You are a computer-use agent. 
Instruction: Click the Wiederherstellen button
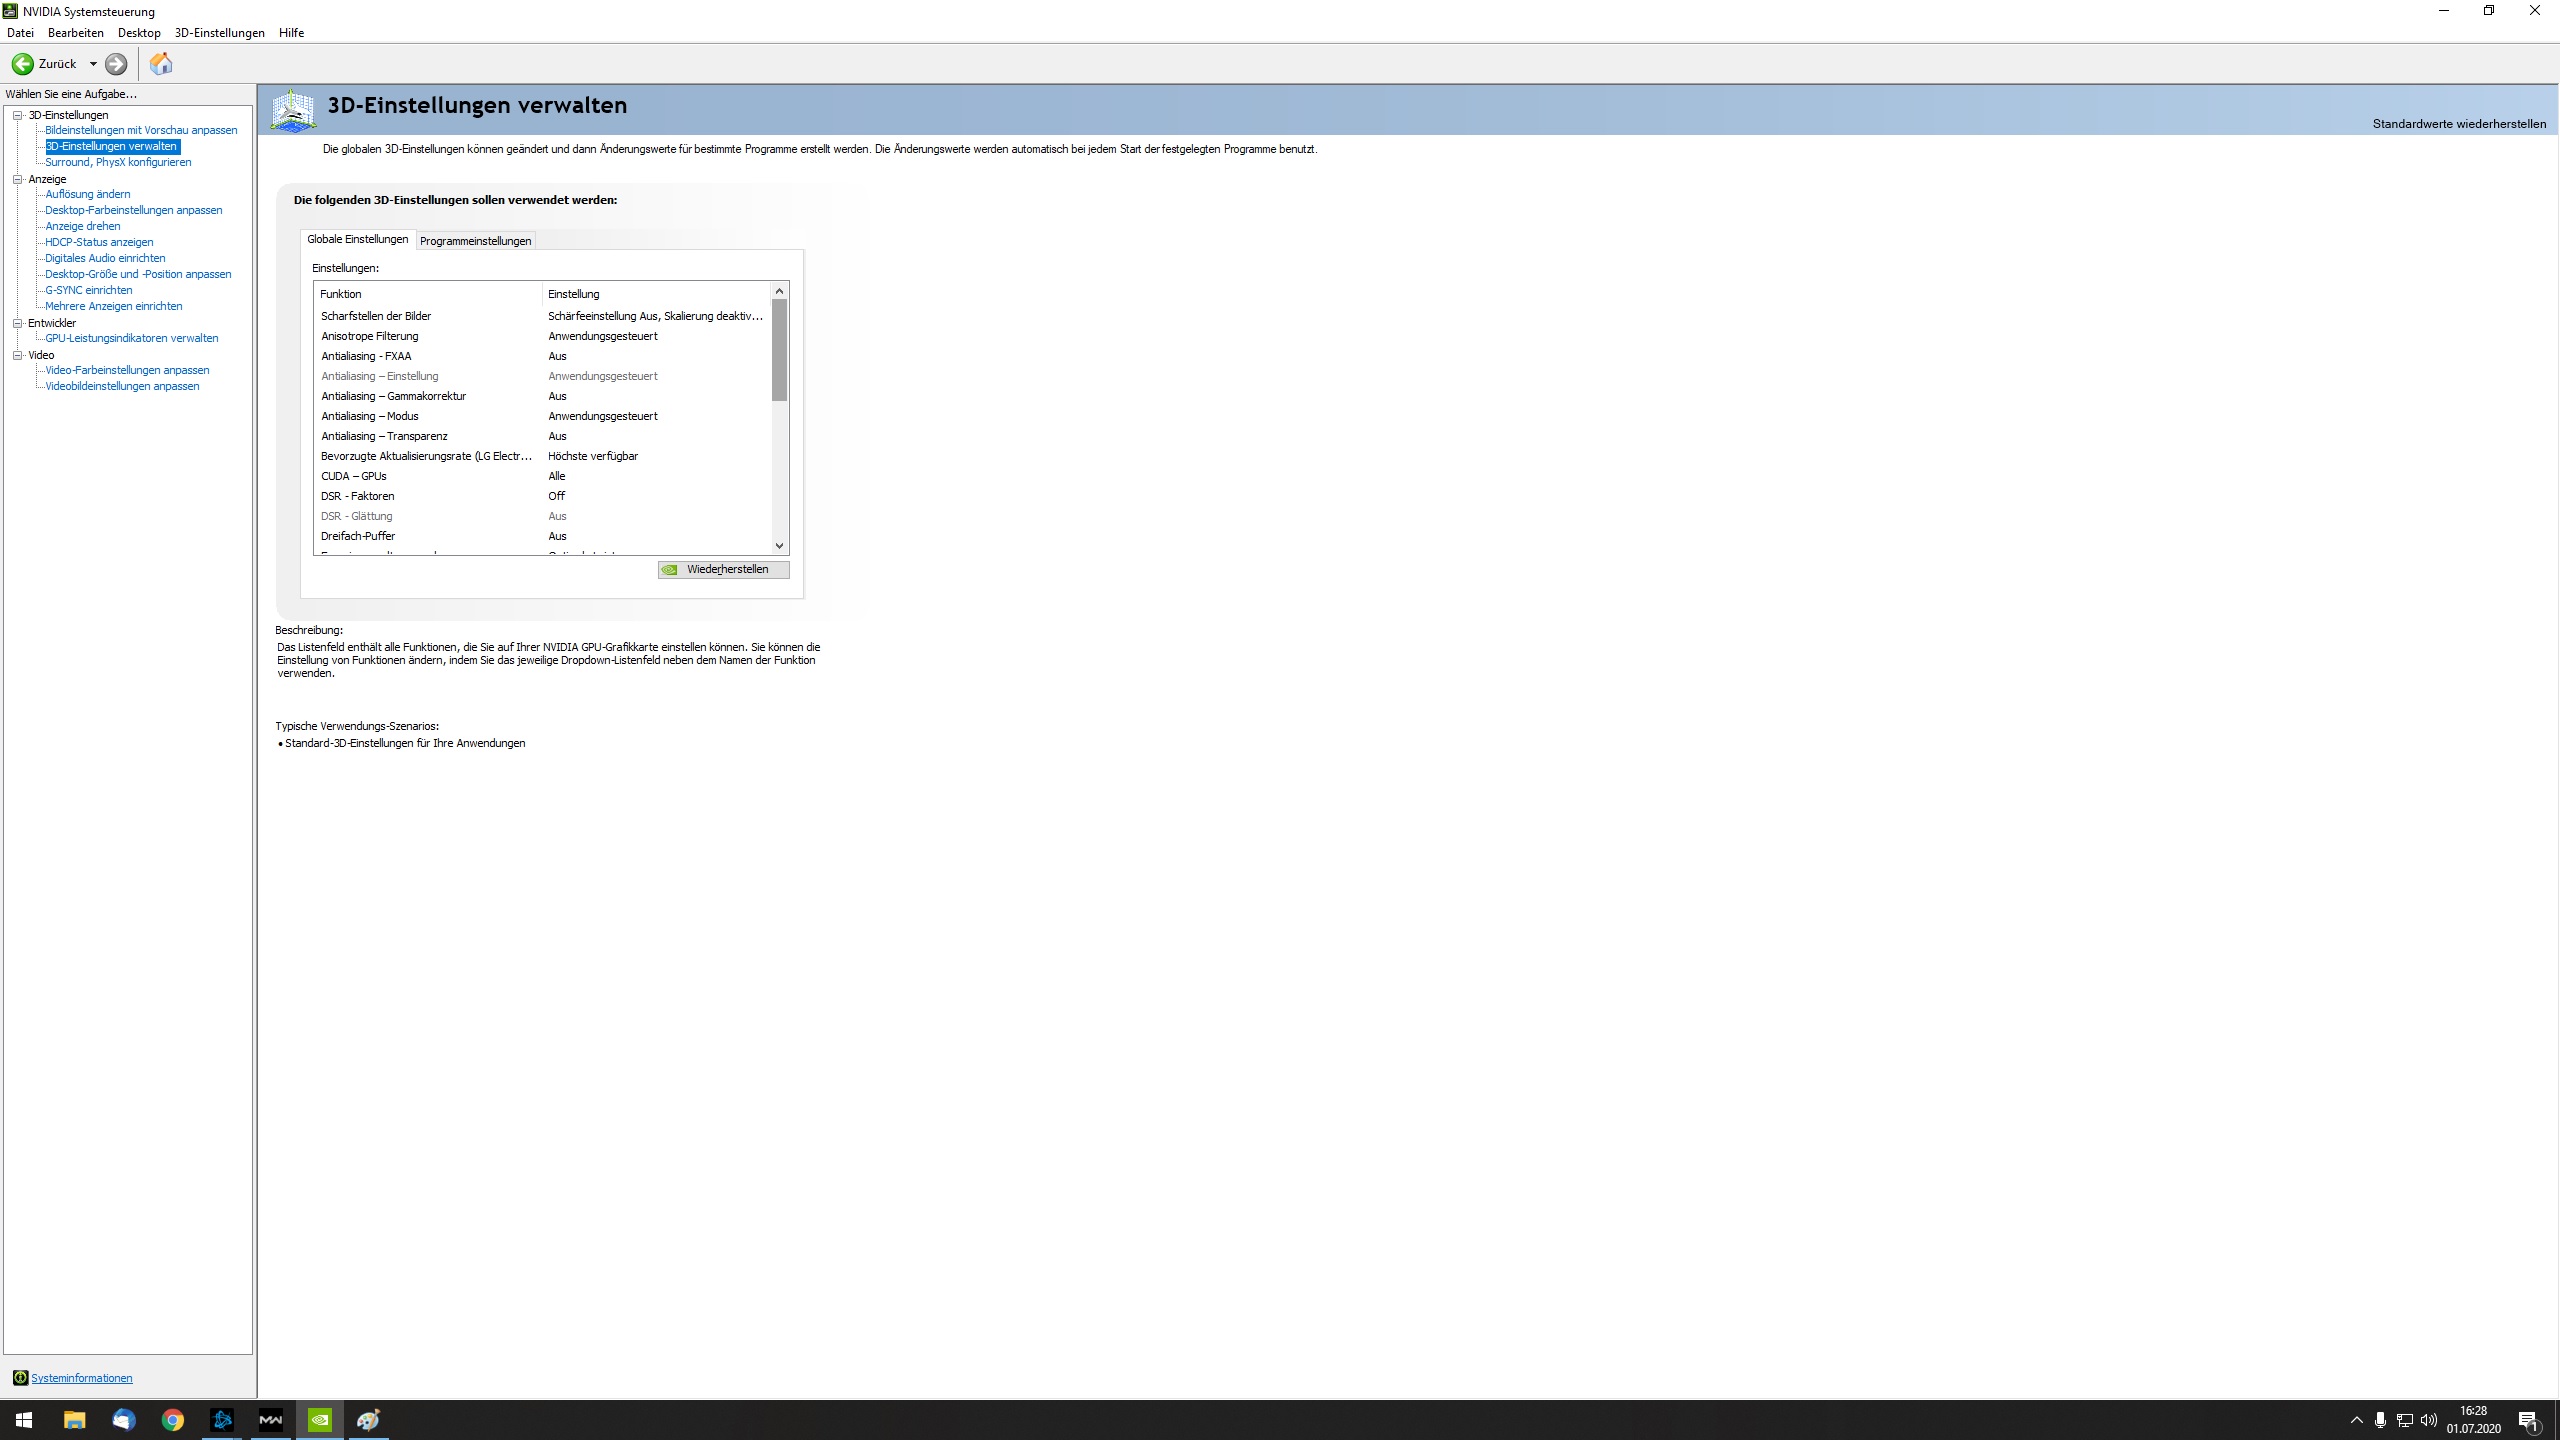[x=724, y=569]
